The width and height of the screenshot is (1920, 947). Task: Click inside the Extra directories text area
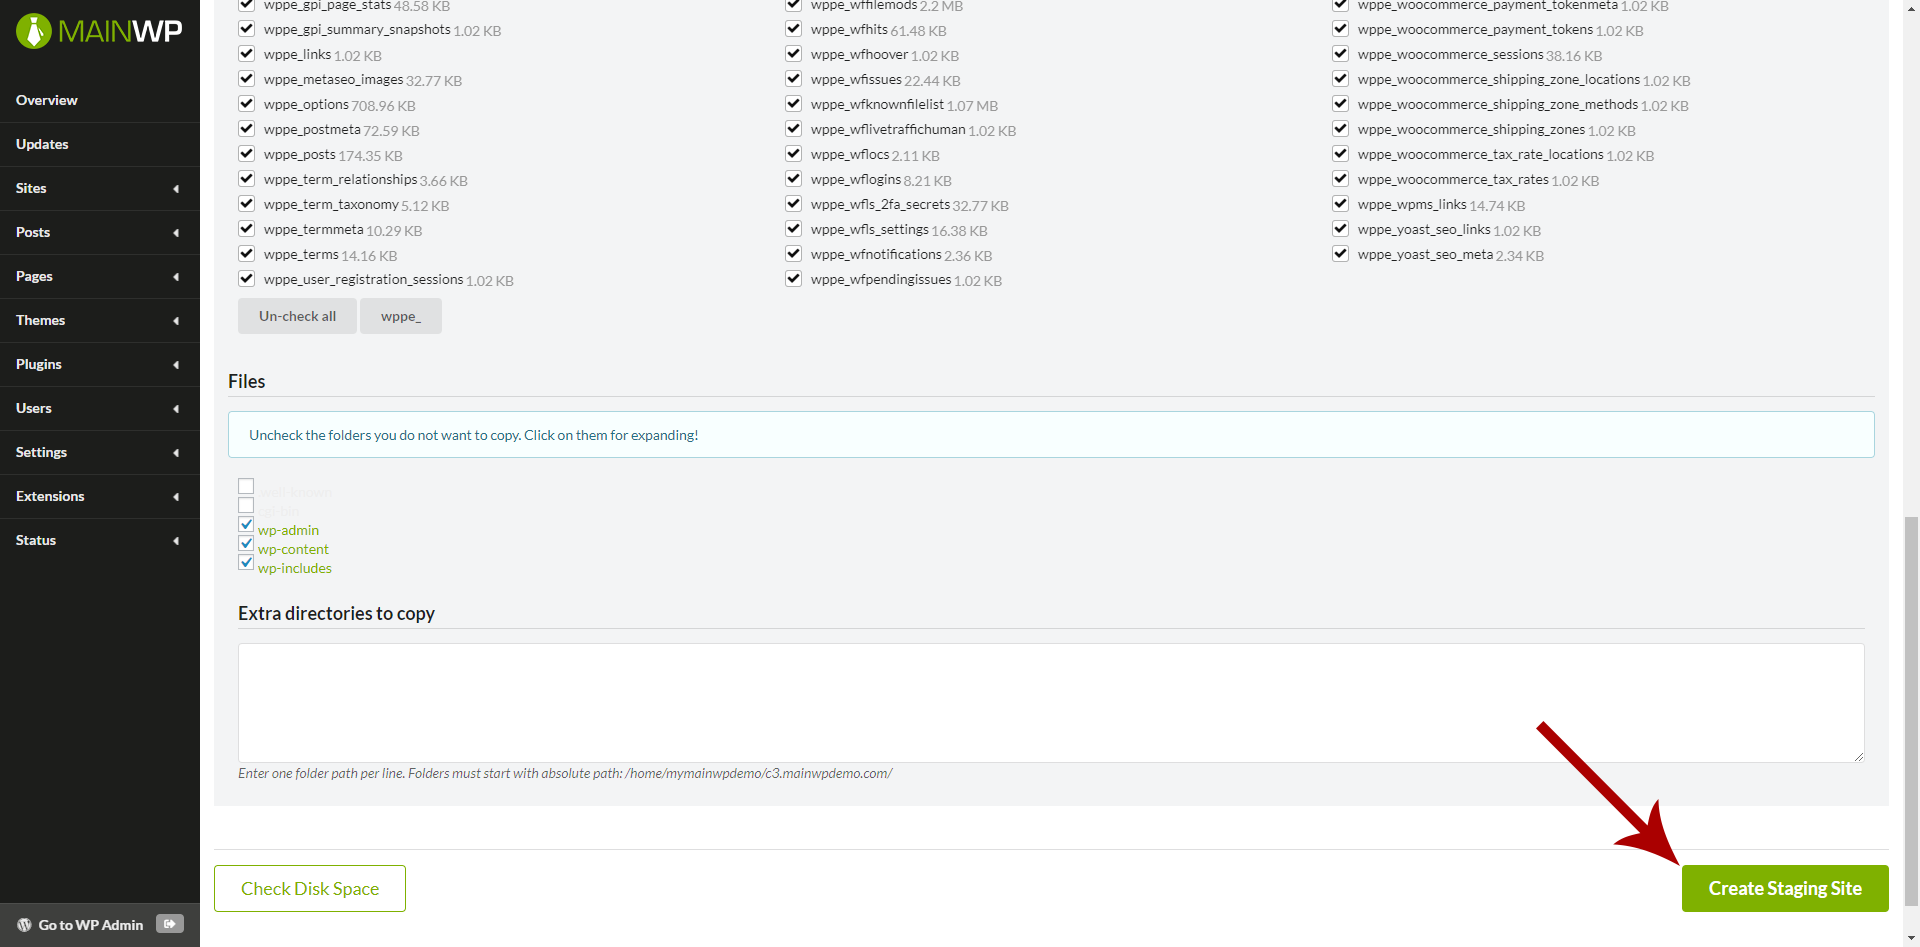coord(1050,700)
